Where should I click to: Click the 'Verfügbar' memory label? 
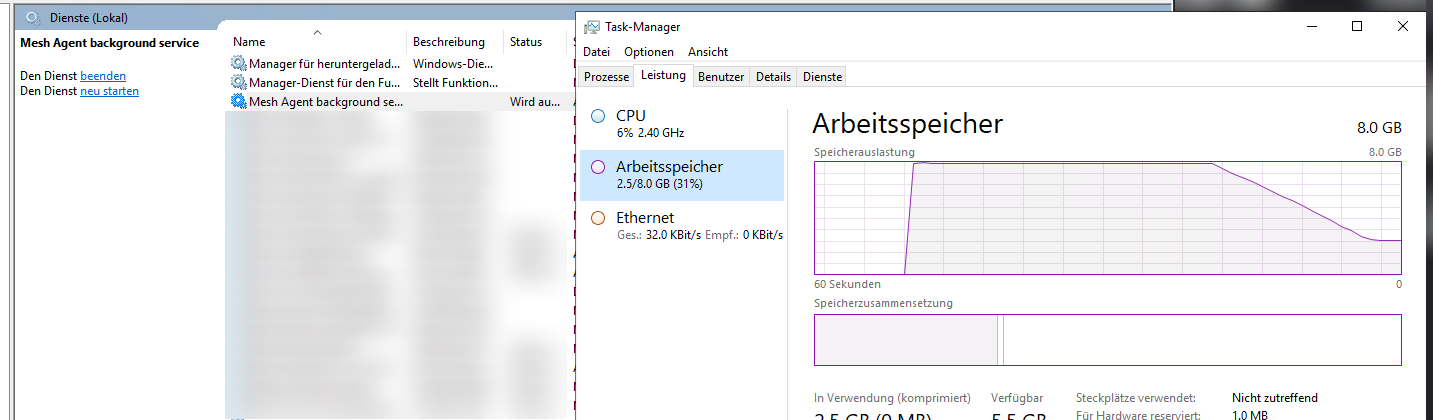1017,398
